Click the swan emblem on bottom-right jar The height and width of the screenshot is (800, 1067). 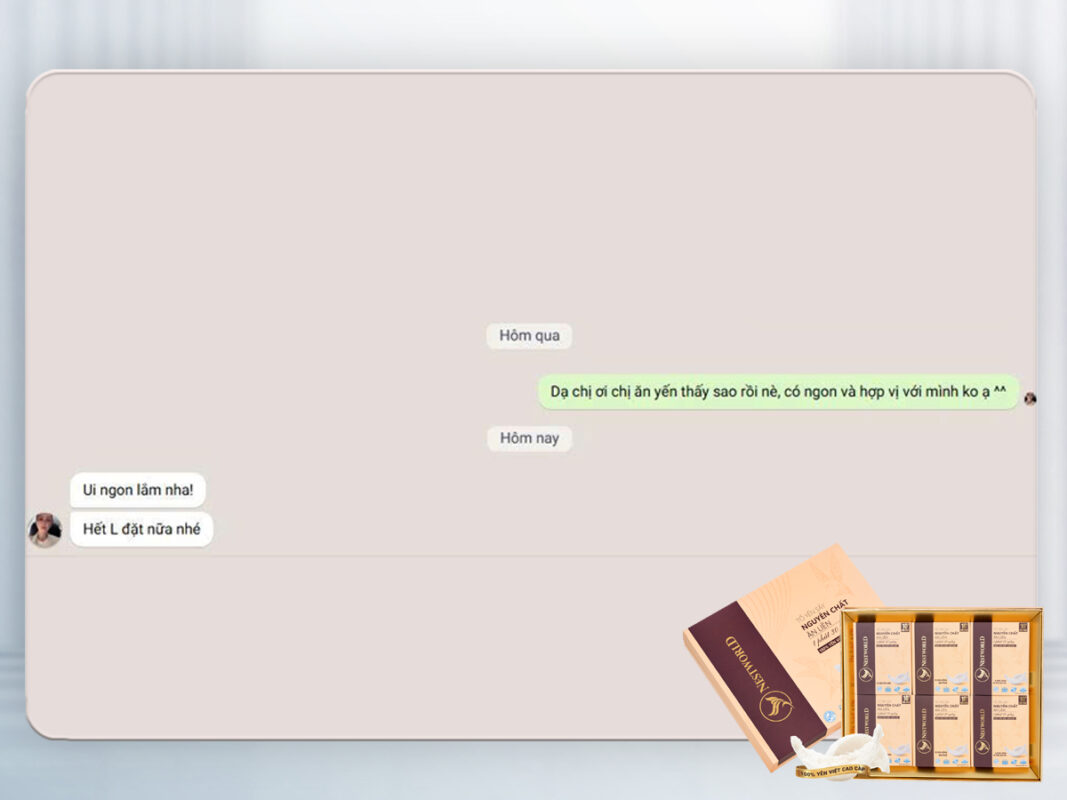[x=981, y=746]
